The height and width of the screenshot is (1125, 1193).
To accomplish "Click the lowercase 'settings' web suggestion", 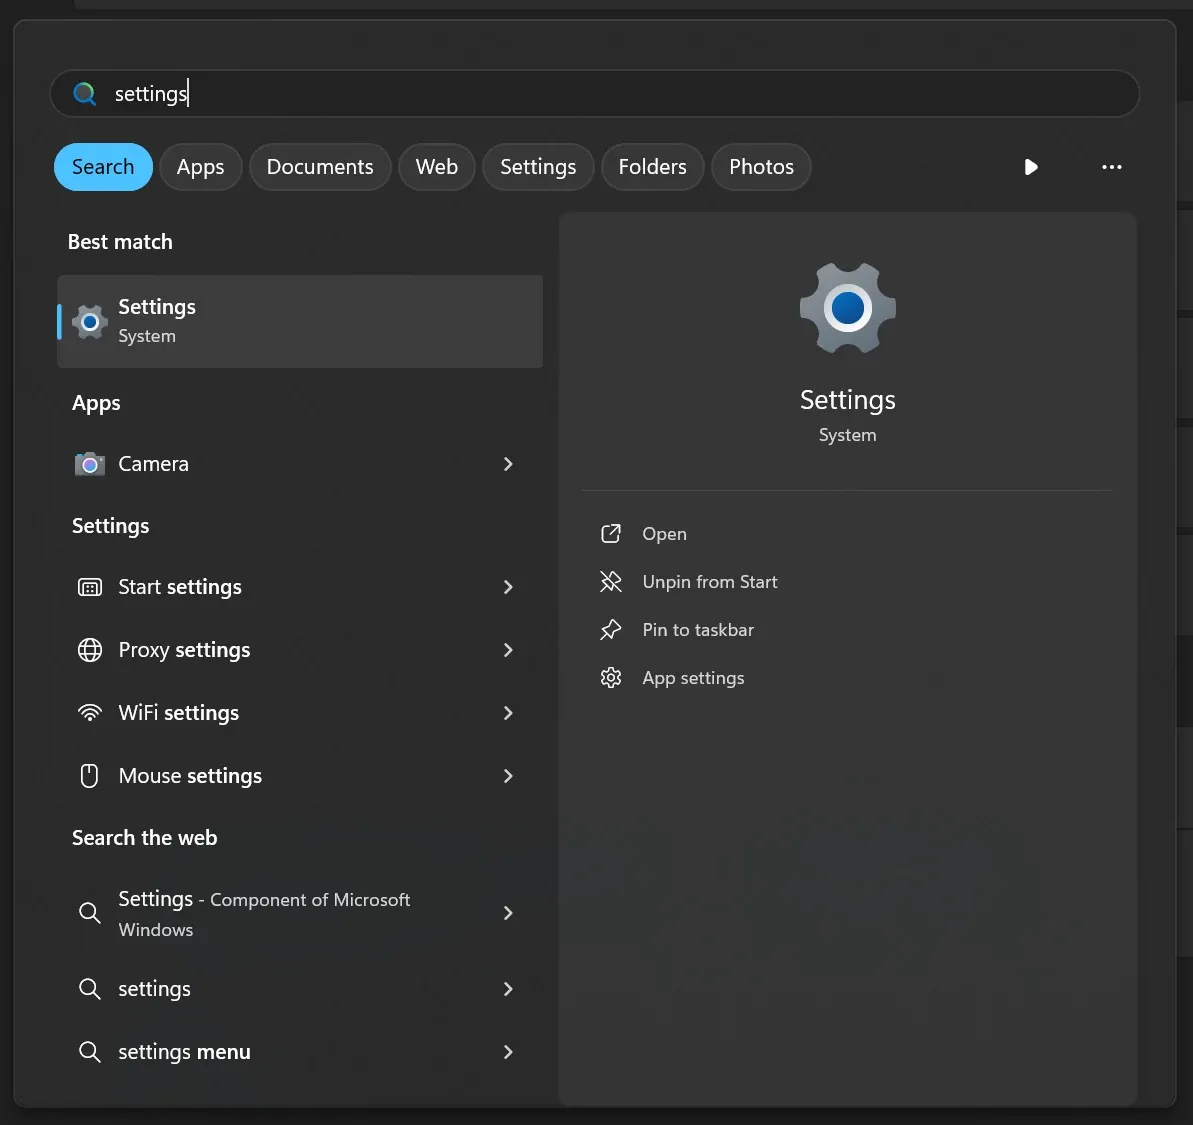I will tap(300, 989).
